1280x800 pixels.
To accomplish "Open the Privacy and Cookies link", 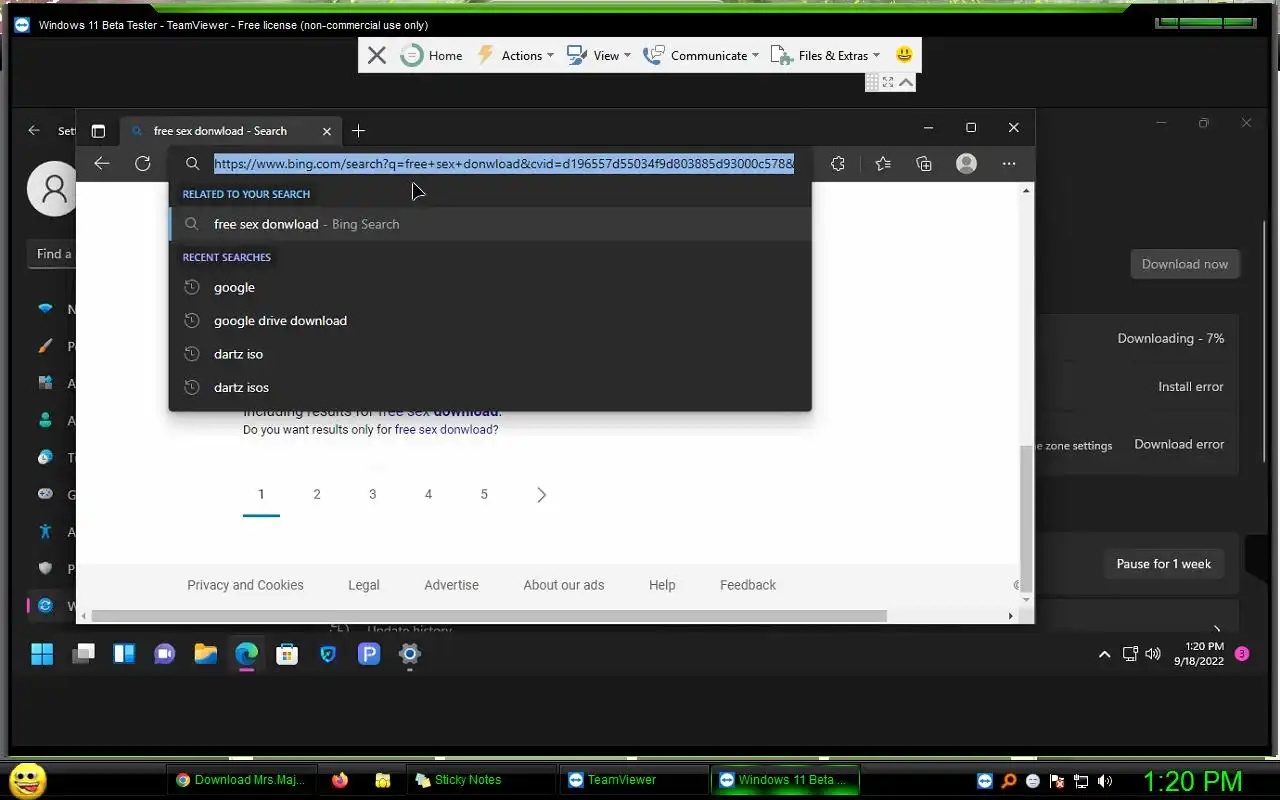I will tap(245, 585).
